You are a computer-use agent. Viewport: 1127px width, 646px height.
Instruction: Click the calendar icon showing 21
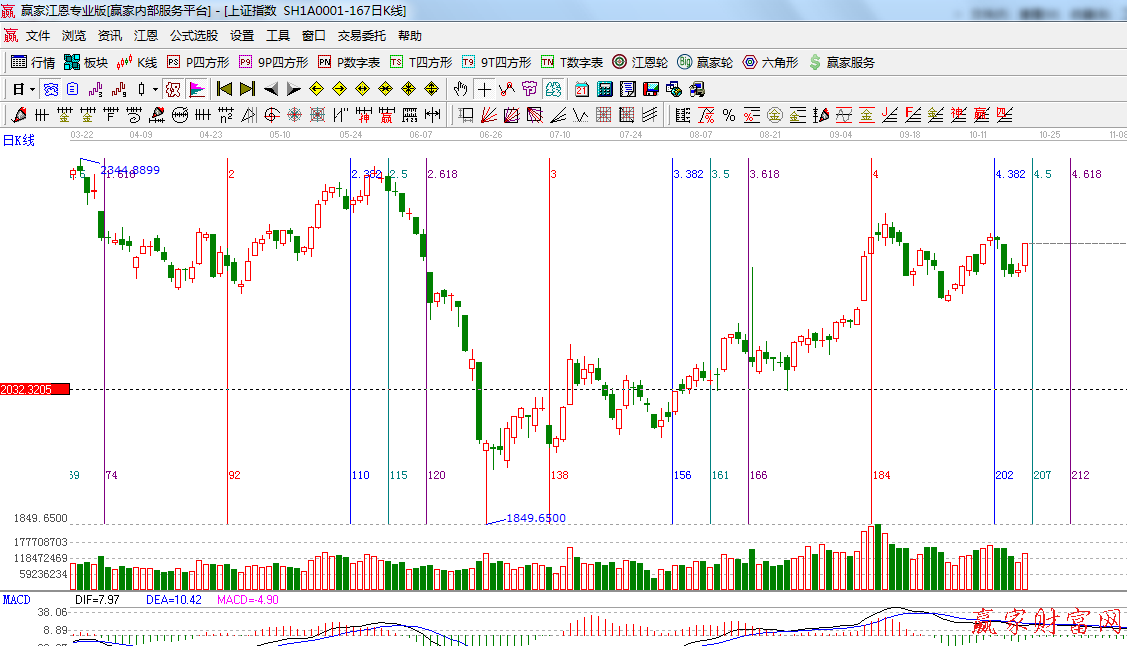pos(581,89)
